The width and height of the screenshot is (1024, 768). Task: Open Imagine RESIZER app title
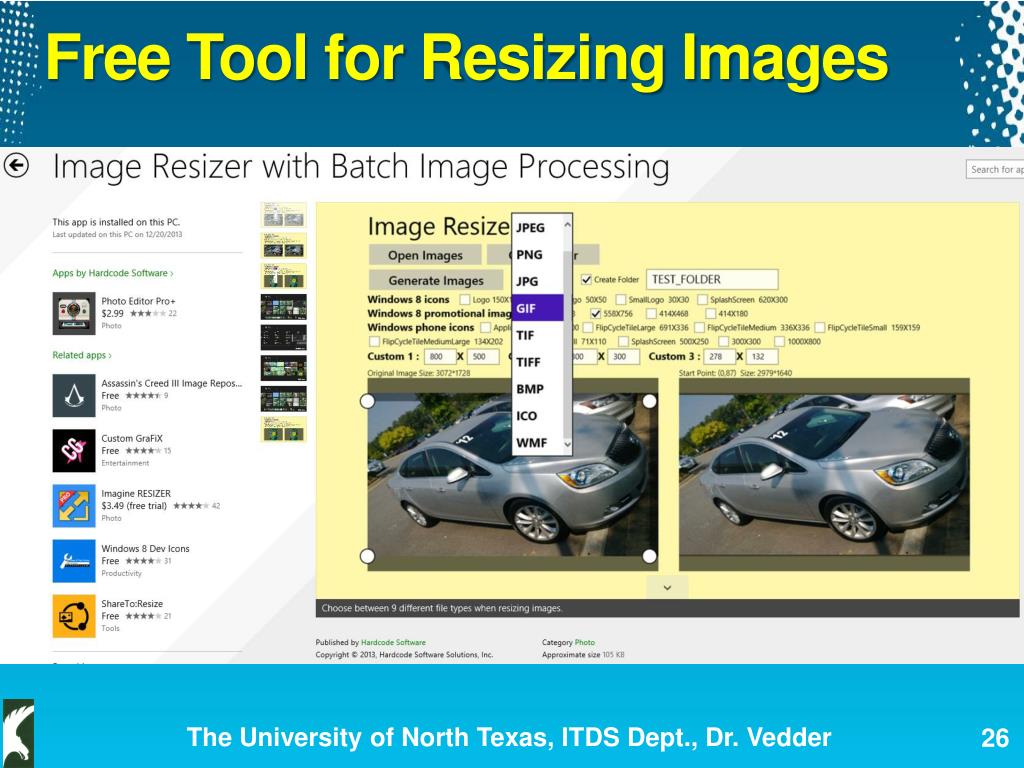coord(136,494)
